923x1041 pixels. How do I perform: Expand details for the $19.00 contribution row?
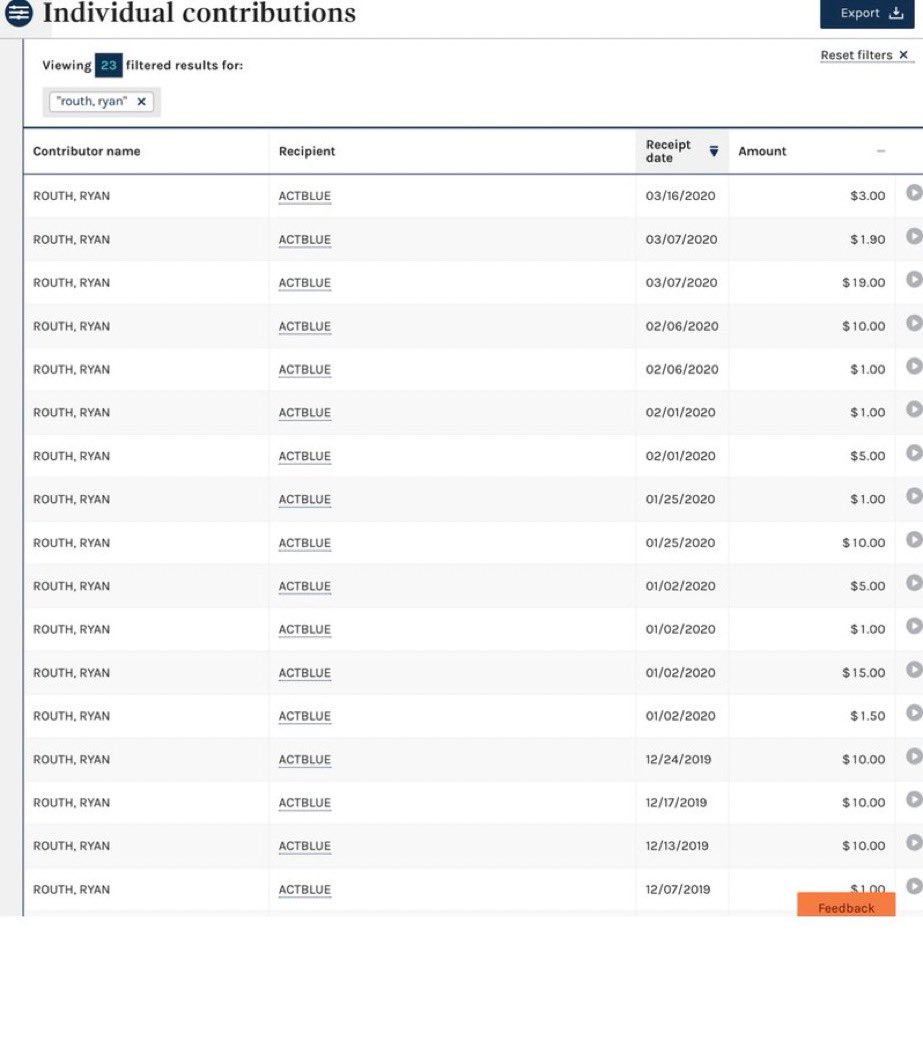914,280
